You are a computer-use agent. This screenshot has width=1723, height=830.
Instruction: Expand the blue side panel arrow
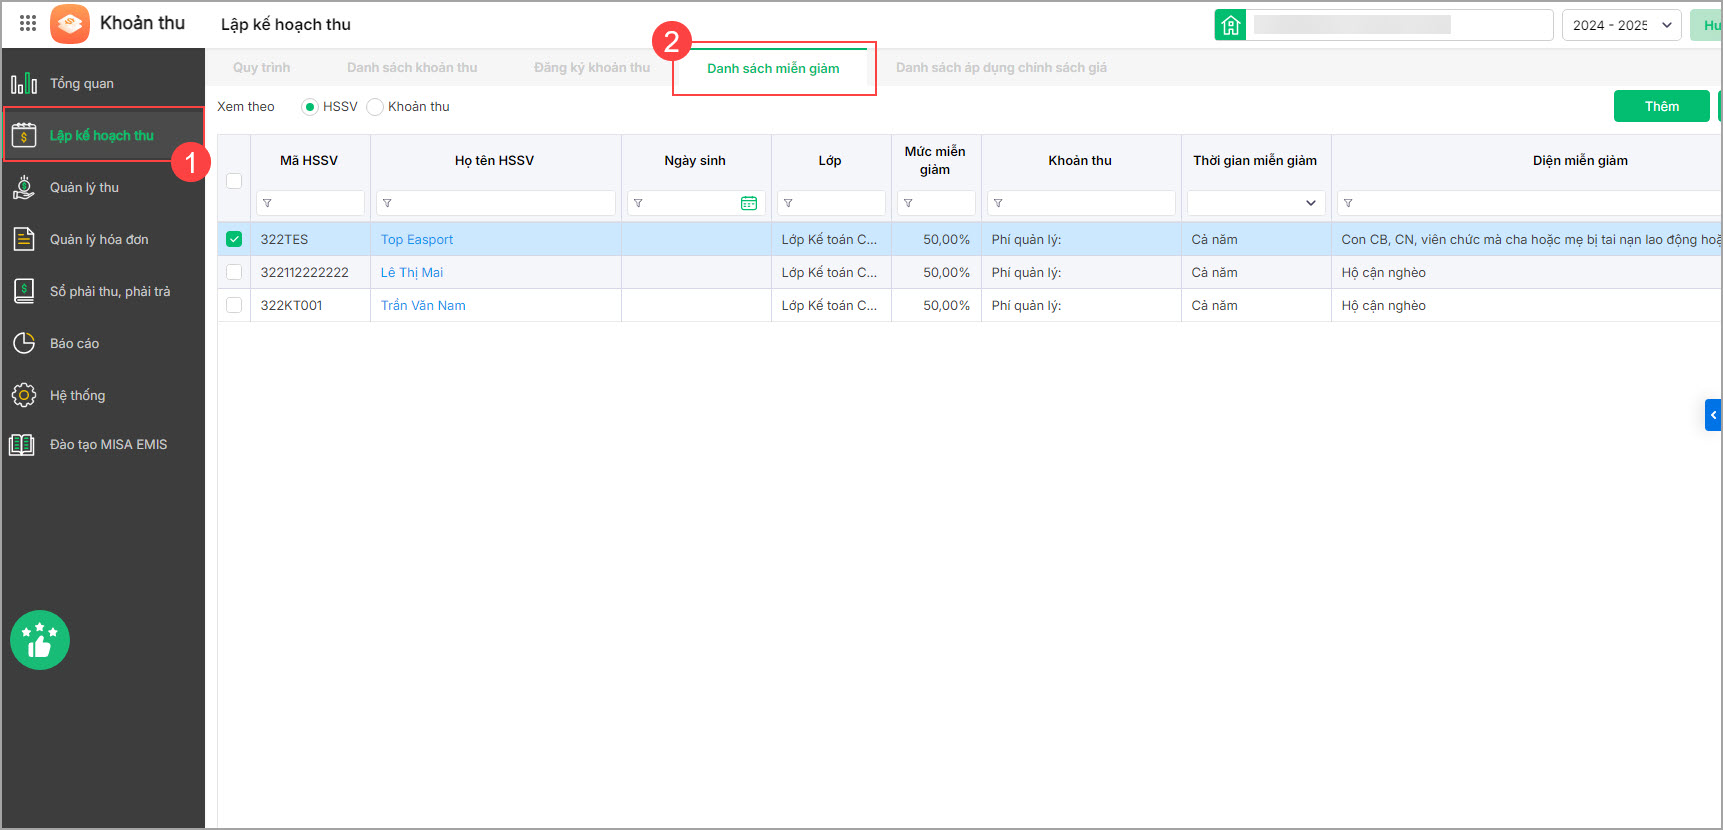point(1712,415)
